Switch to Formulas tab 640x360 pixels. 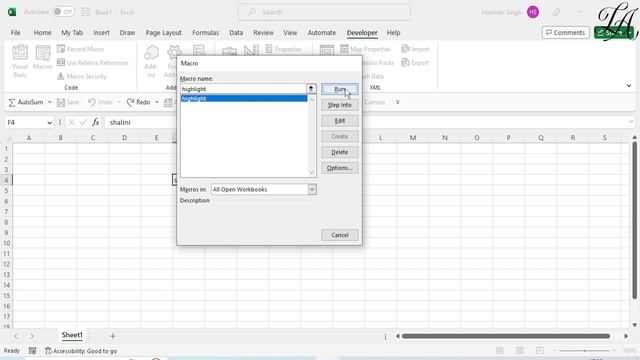click(x=205, y=33)
